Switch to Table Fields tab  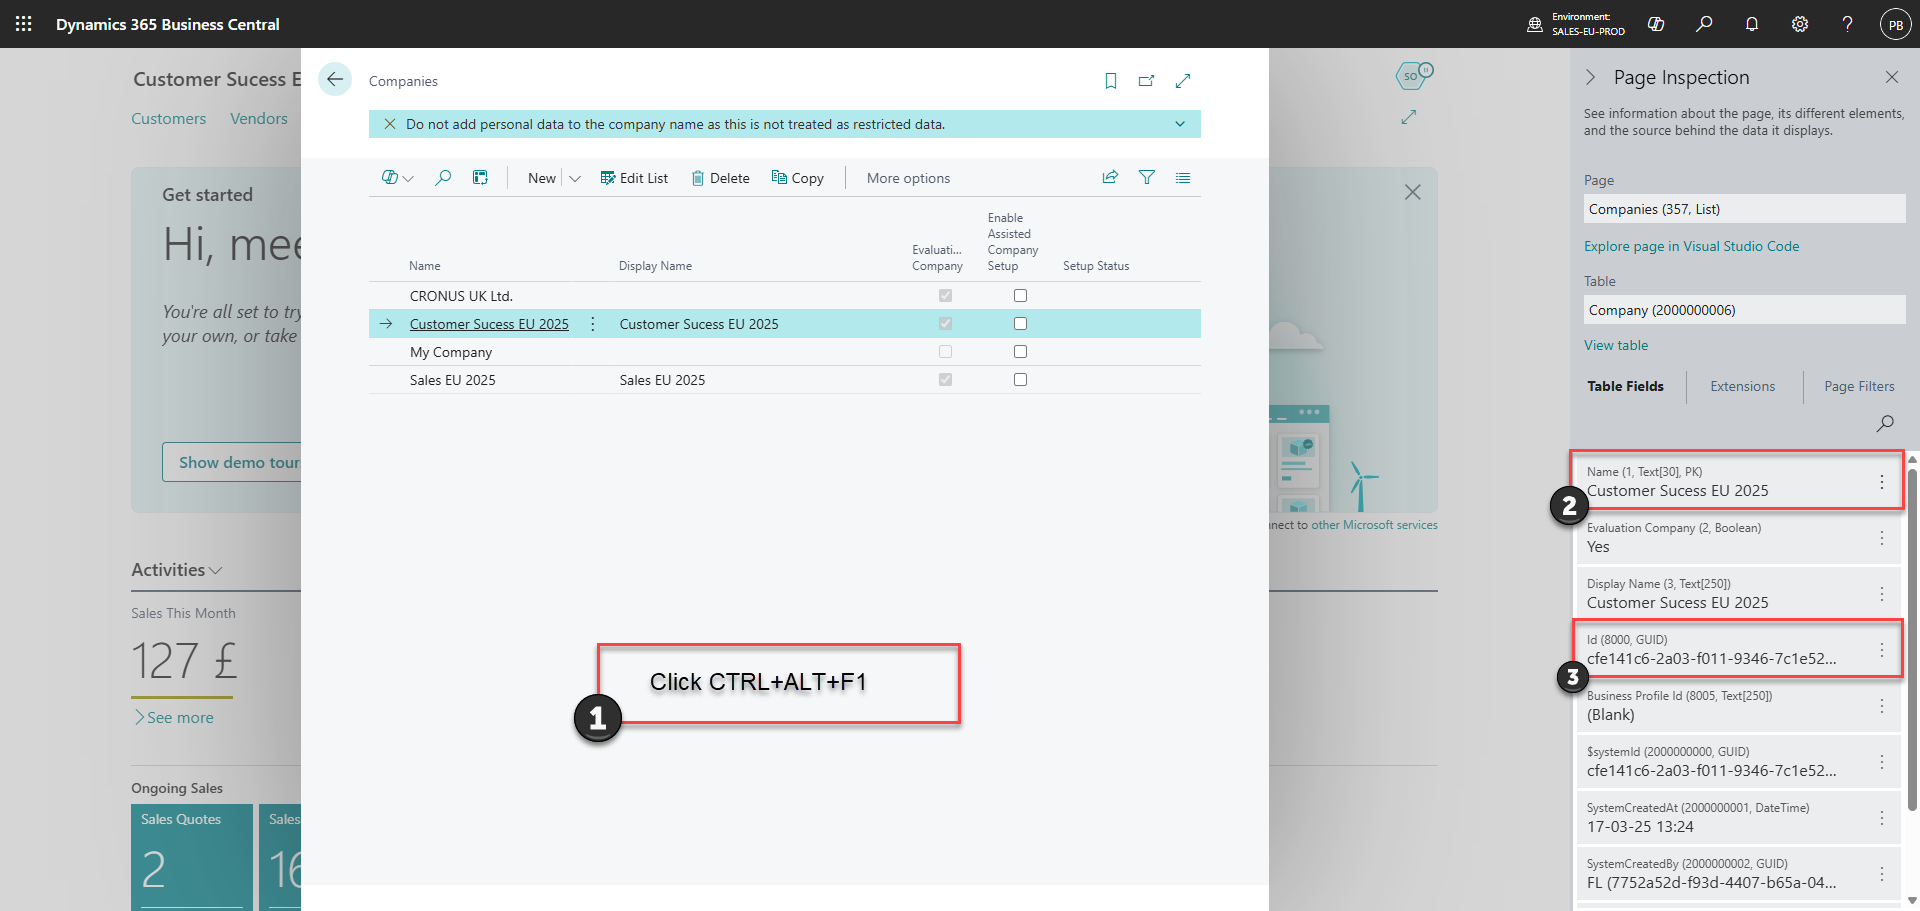[1625, 386]
